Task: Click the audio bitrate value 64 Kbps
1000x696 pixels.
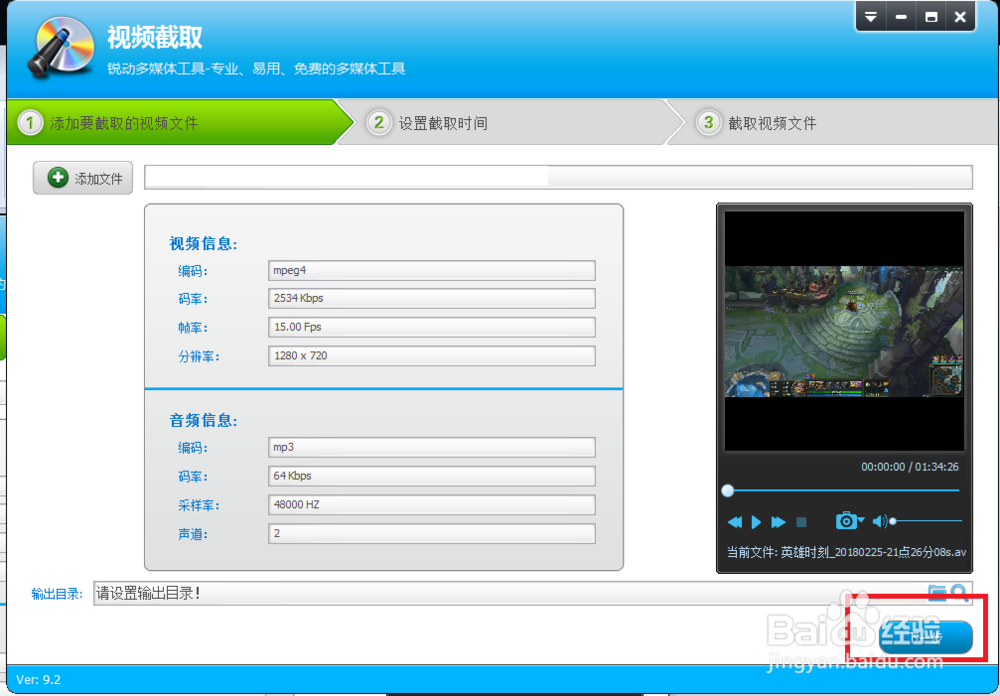Action: [432, 476]
